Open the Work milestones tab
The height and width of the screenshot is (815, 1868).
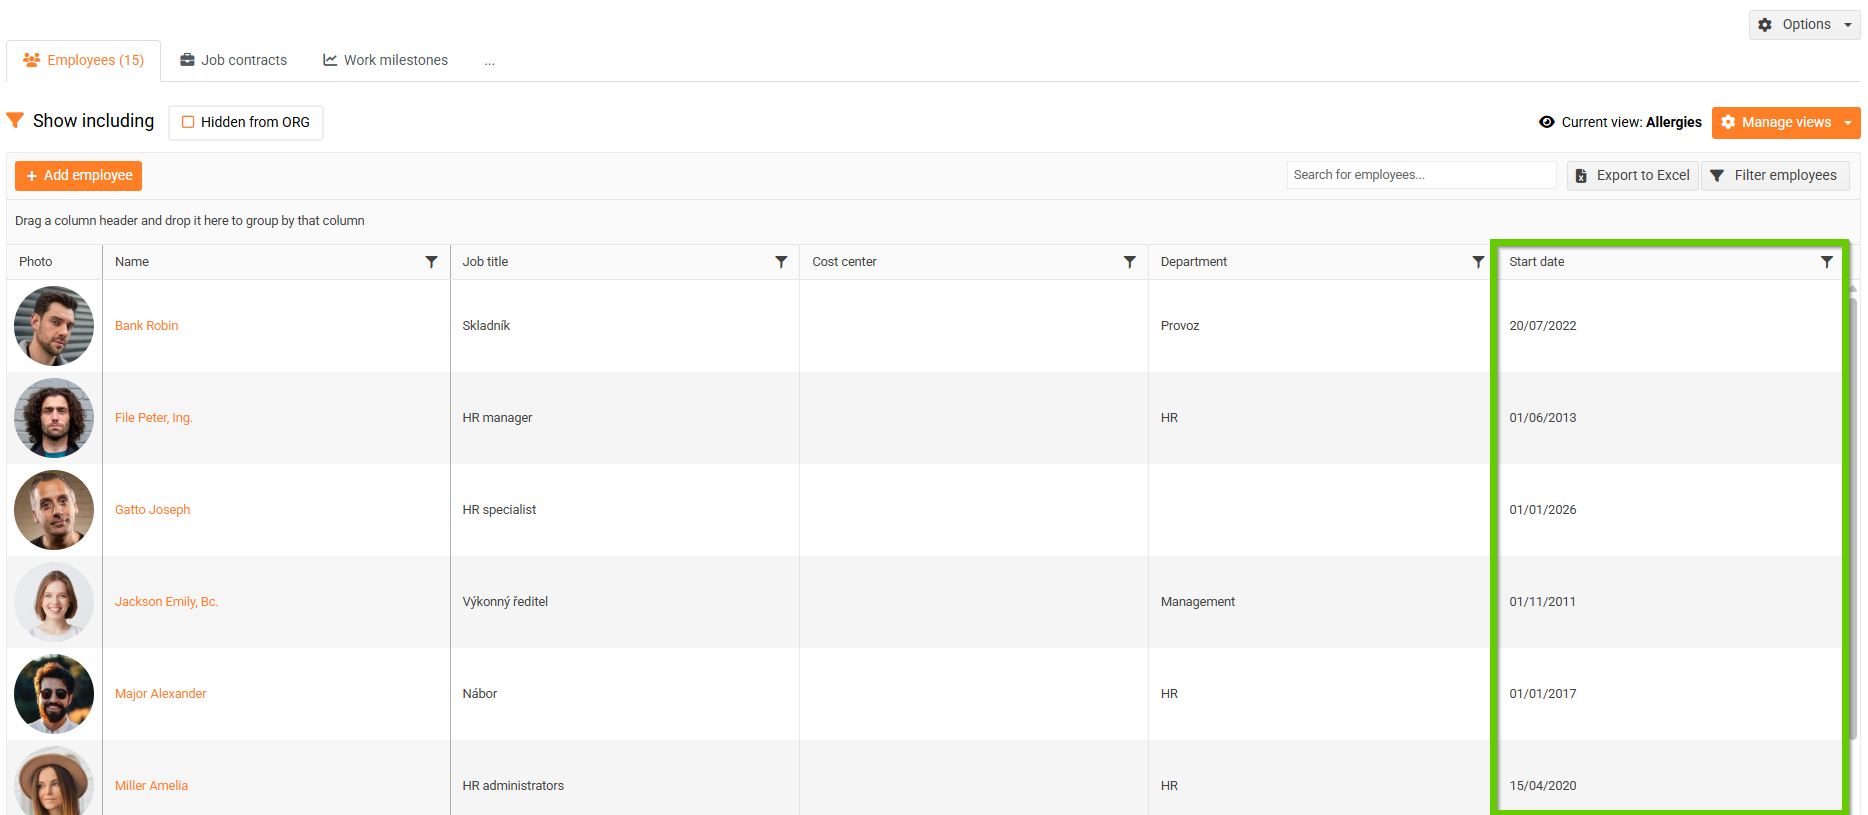pyautogui.click(x=385, y=60)
